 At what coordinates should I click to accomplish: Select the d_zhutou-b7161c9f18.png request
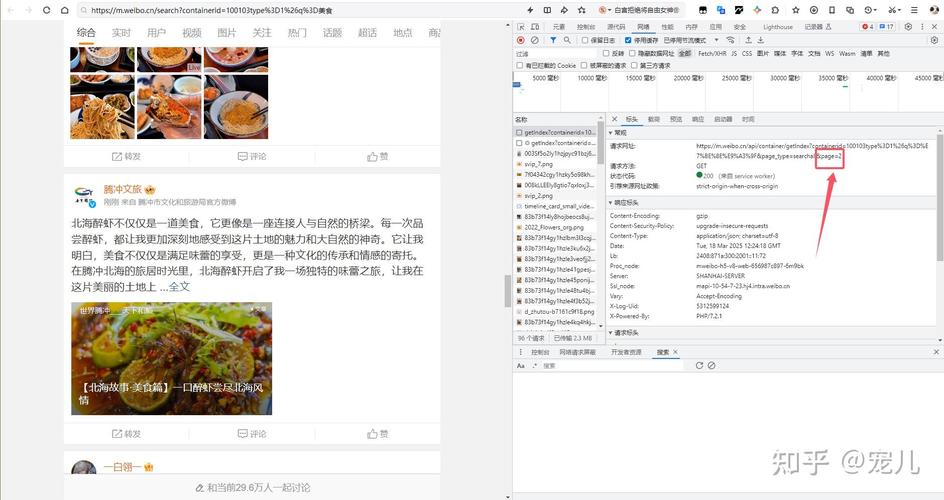coord(557,312)
